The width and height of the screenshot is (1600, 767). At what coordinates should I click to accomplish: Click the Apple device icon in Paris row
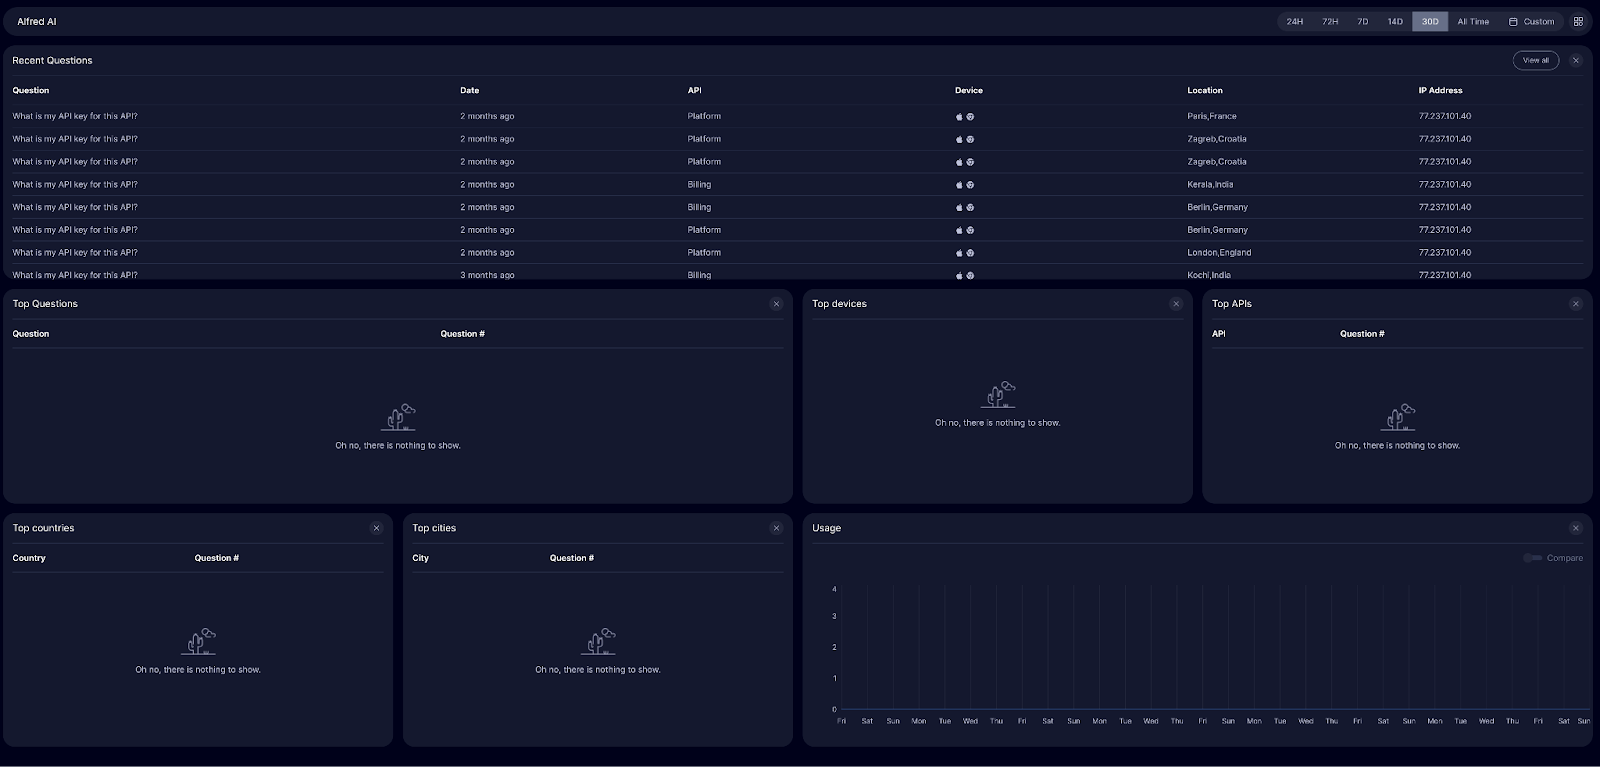point(959,117)
